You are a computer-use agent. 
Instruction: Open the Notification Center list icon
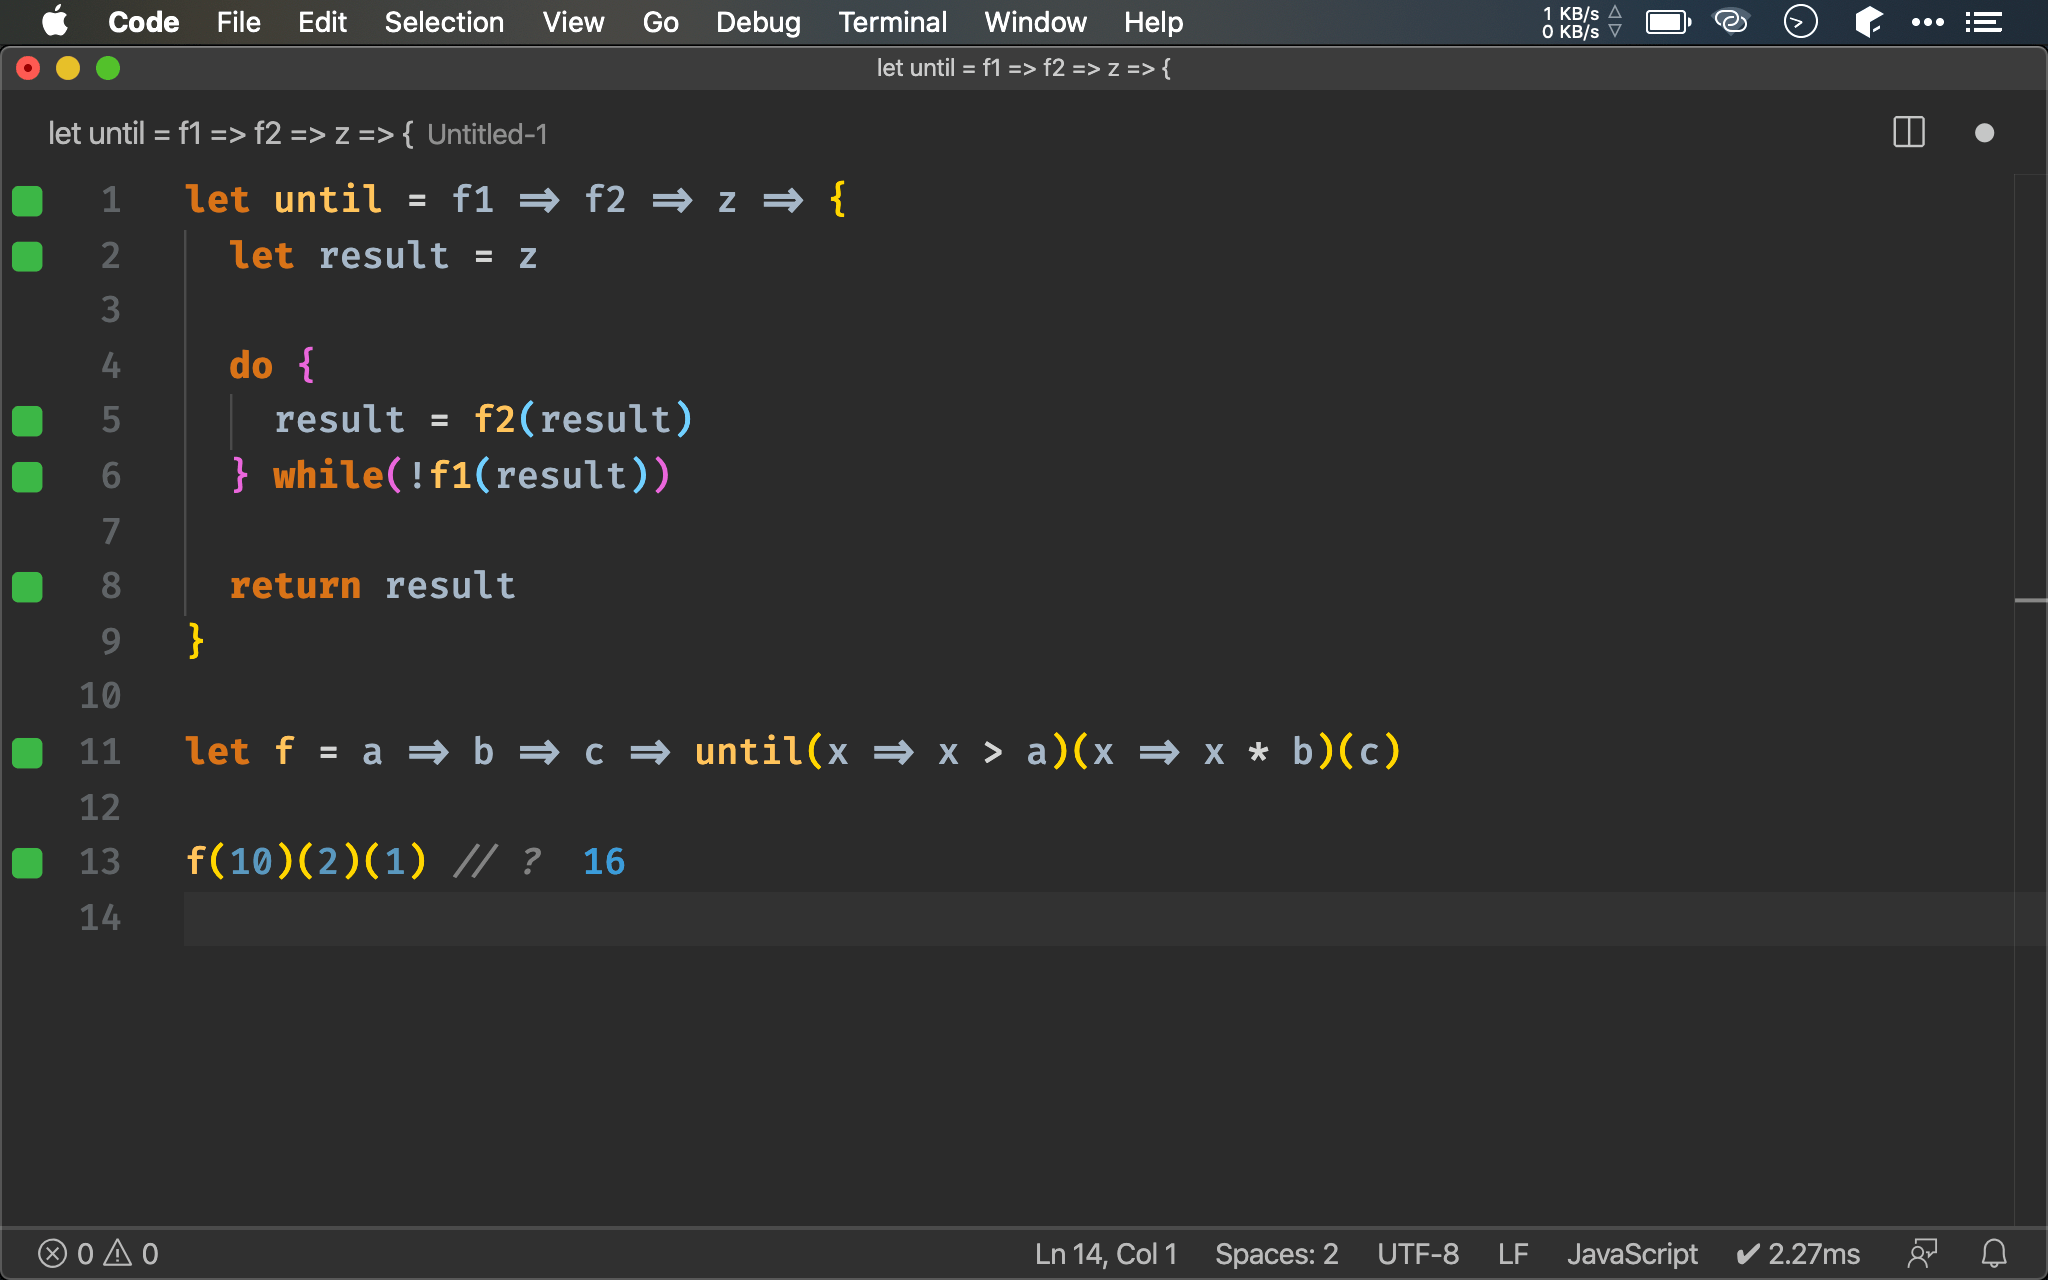(1983, 22)
